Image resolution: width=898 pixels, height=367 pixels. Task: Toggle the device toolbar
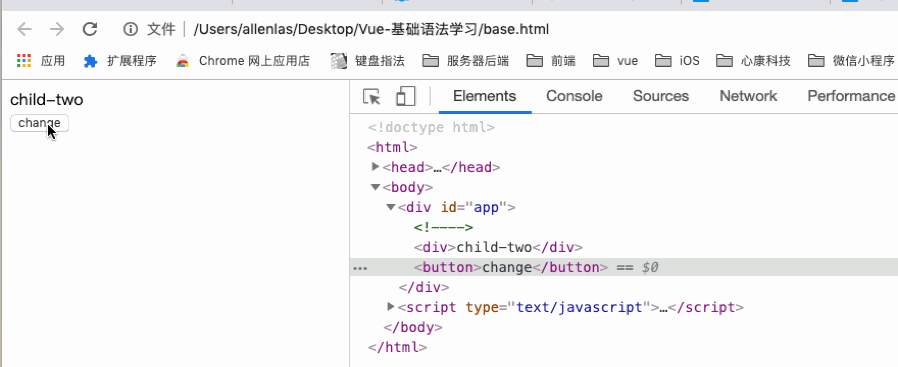click(405, 96)
